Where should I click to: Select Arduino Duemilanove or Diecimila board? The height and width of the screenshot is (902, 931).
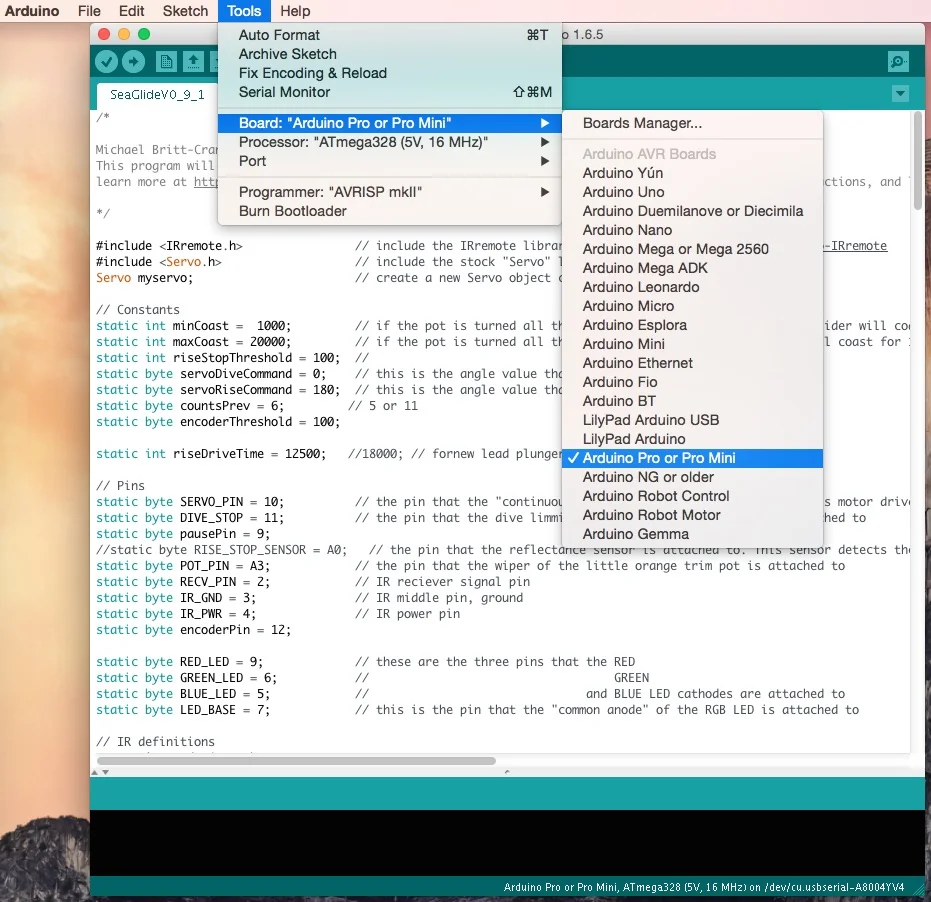[692, 211]
